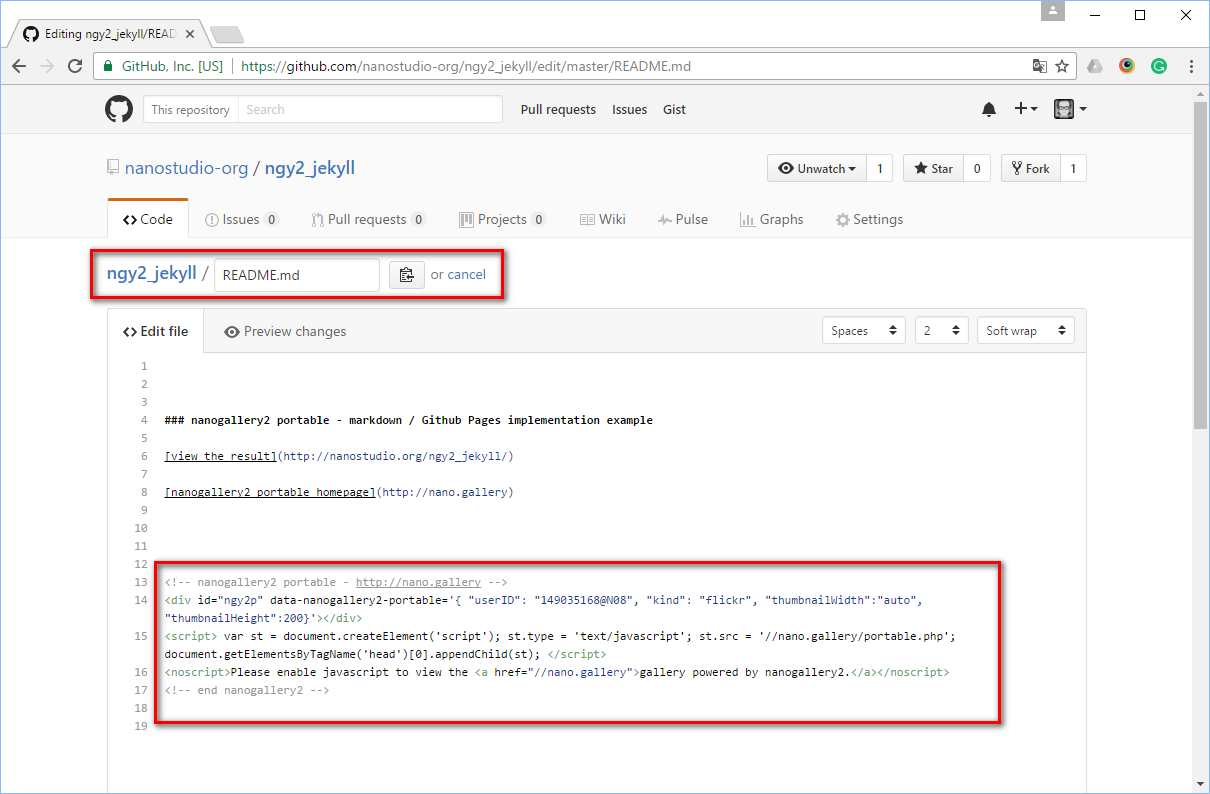Bookmark this page with the star icon
The width and height of the screenshot is (1210, 794).
(1062, 66)
